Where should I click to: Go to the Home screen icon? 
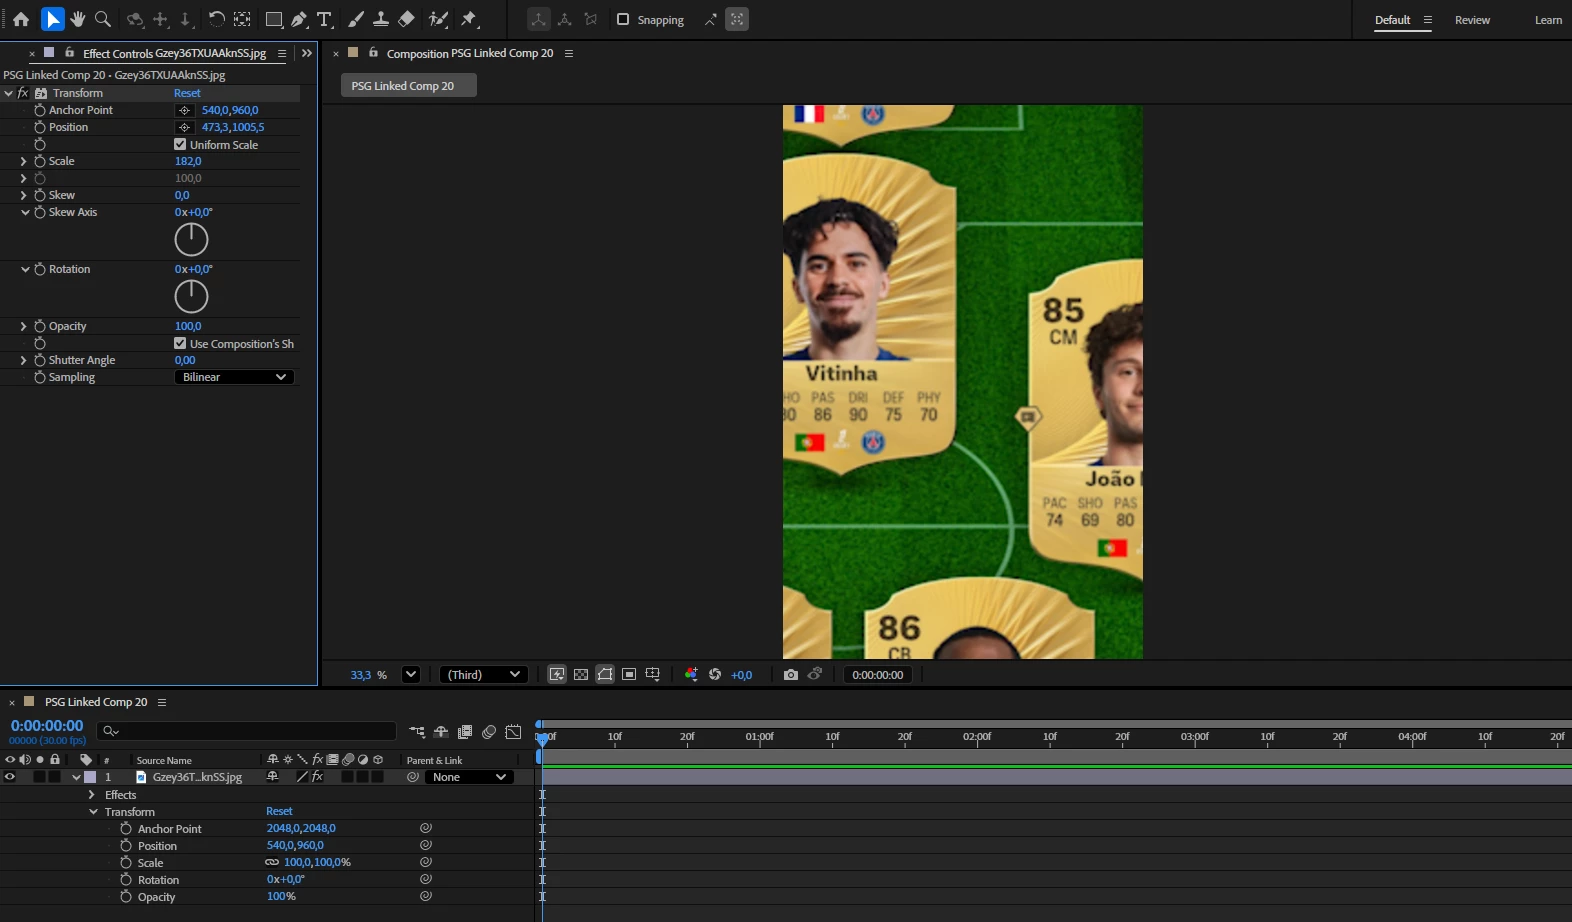(20, 19)
